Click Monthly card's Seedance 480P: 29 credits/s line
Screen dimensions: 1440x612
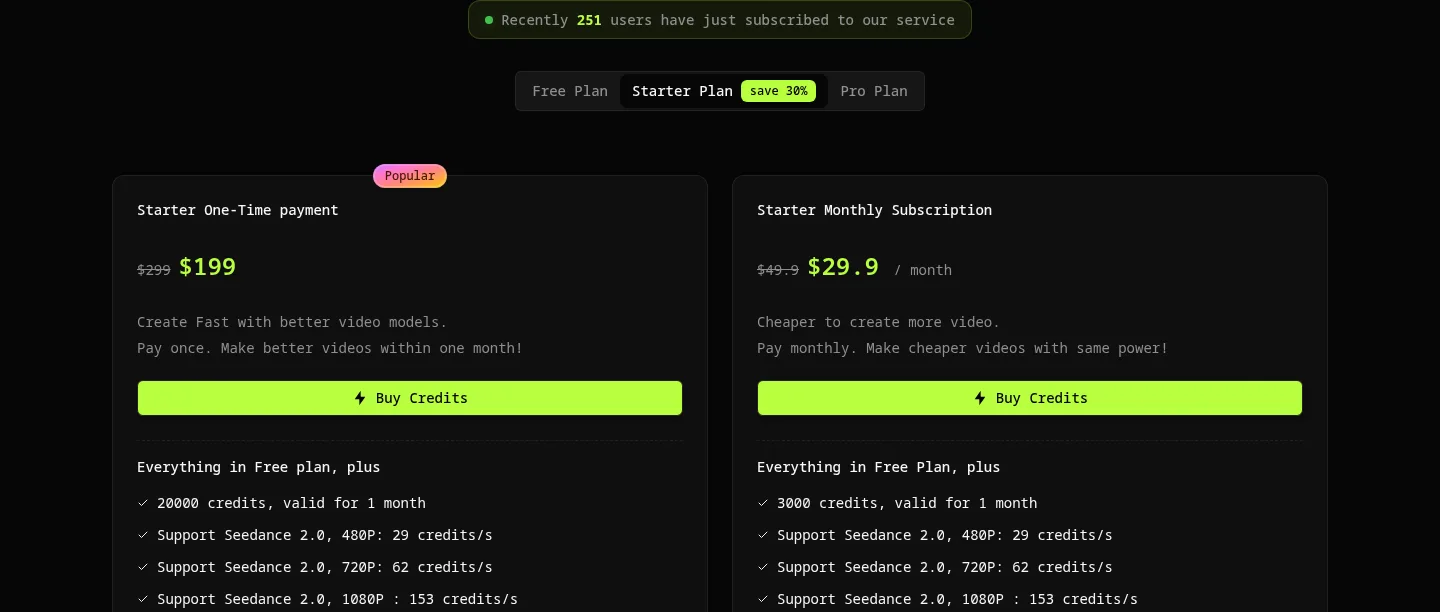tap(945, 535)
